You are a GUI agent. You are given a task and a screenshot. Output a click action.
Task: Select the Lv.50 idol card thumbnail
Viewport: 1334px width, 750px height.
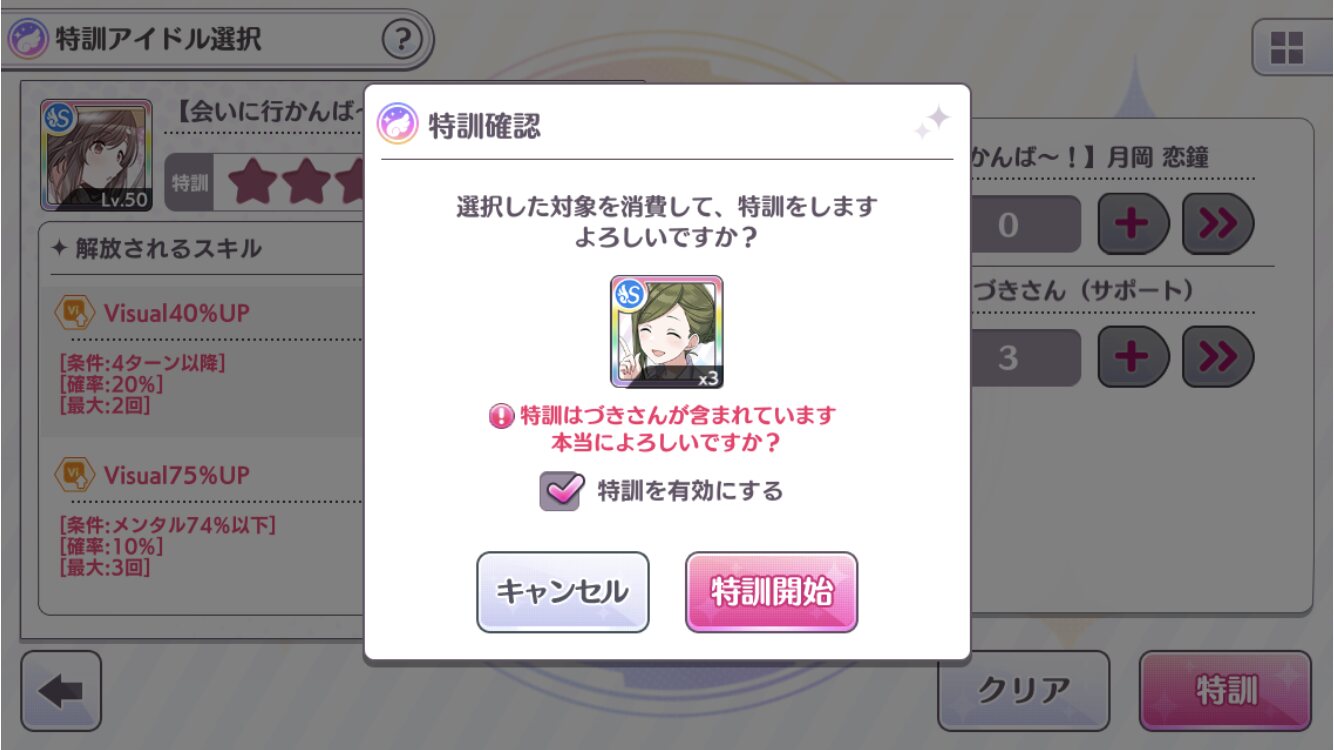pyautogui.click(x=96, y=156)
